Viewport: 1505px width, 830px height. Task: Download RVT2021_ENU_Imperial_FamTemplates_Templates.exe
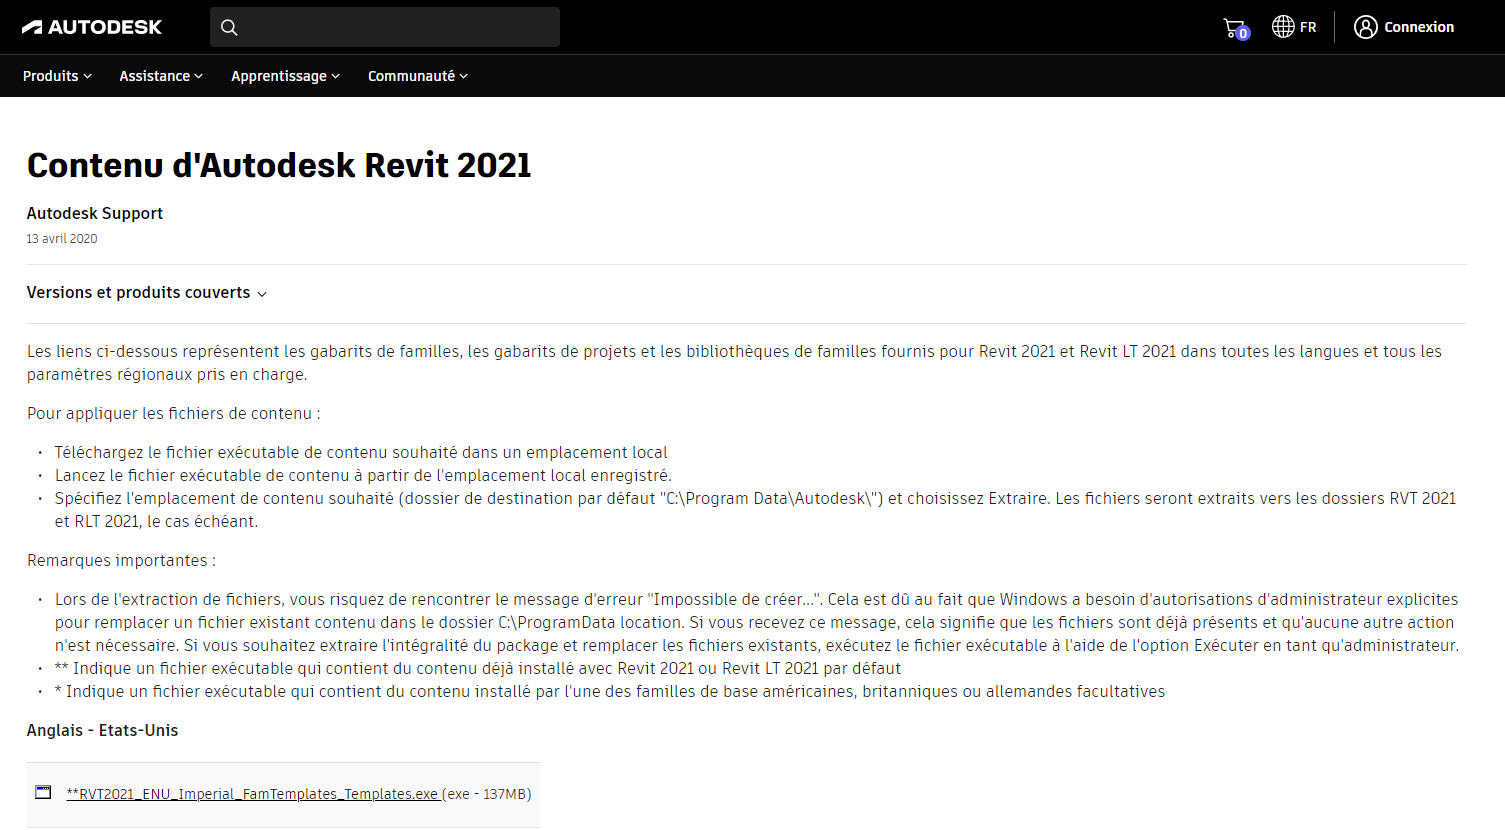pos(252,794)
